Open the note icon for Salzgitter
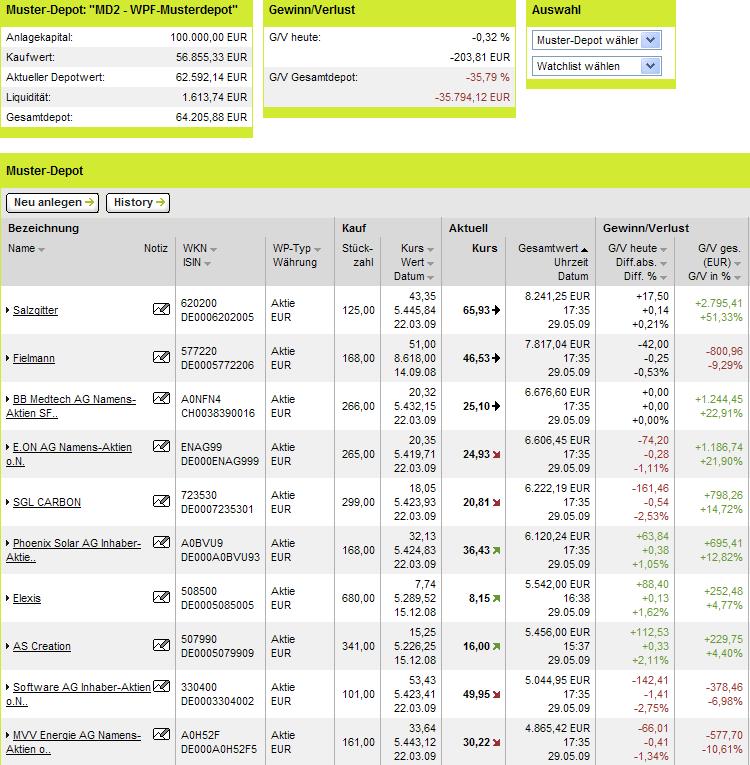This screenshot has height=765, width=750. point(162,309)
